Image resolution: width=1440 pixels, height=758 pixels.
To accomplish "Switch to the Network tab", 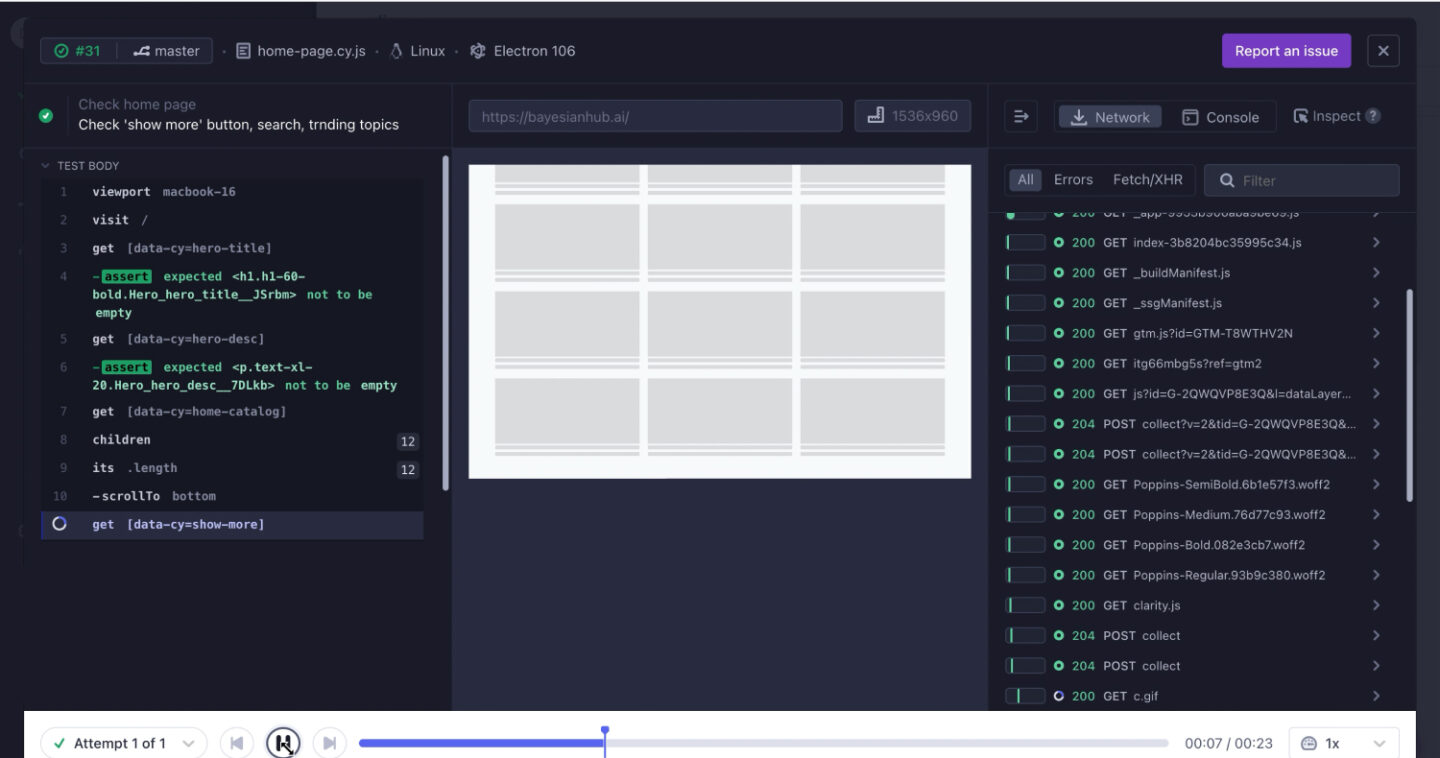I will coord(1110,117).
